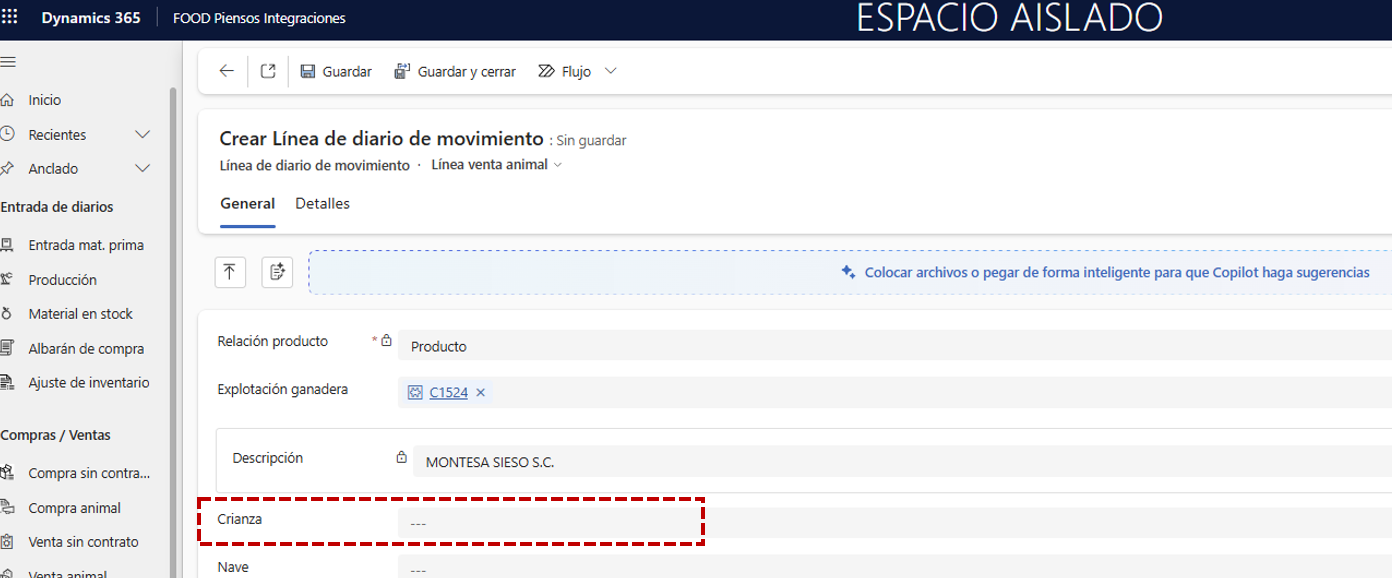Click the back arrow in the toolbar

[227, 71]
